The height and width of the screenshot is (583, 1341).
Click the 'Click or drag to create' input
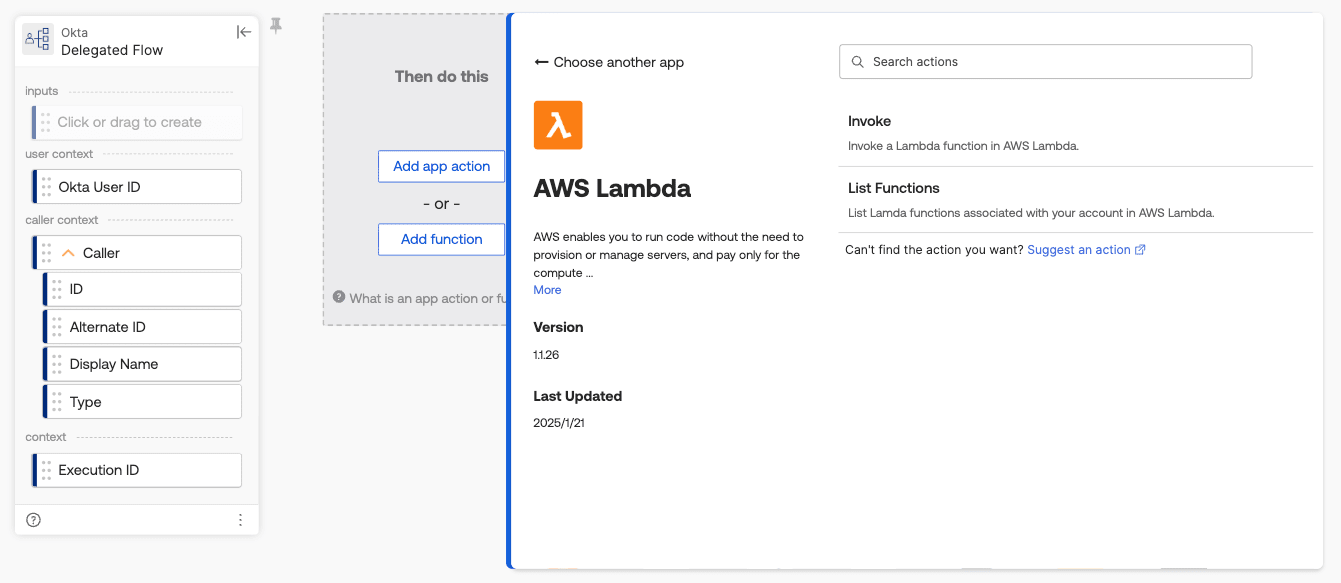tap(137, 122)
